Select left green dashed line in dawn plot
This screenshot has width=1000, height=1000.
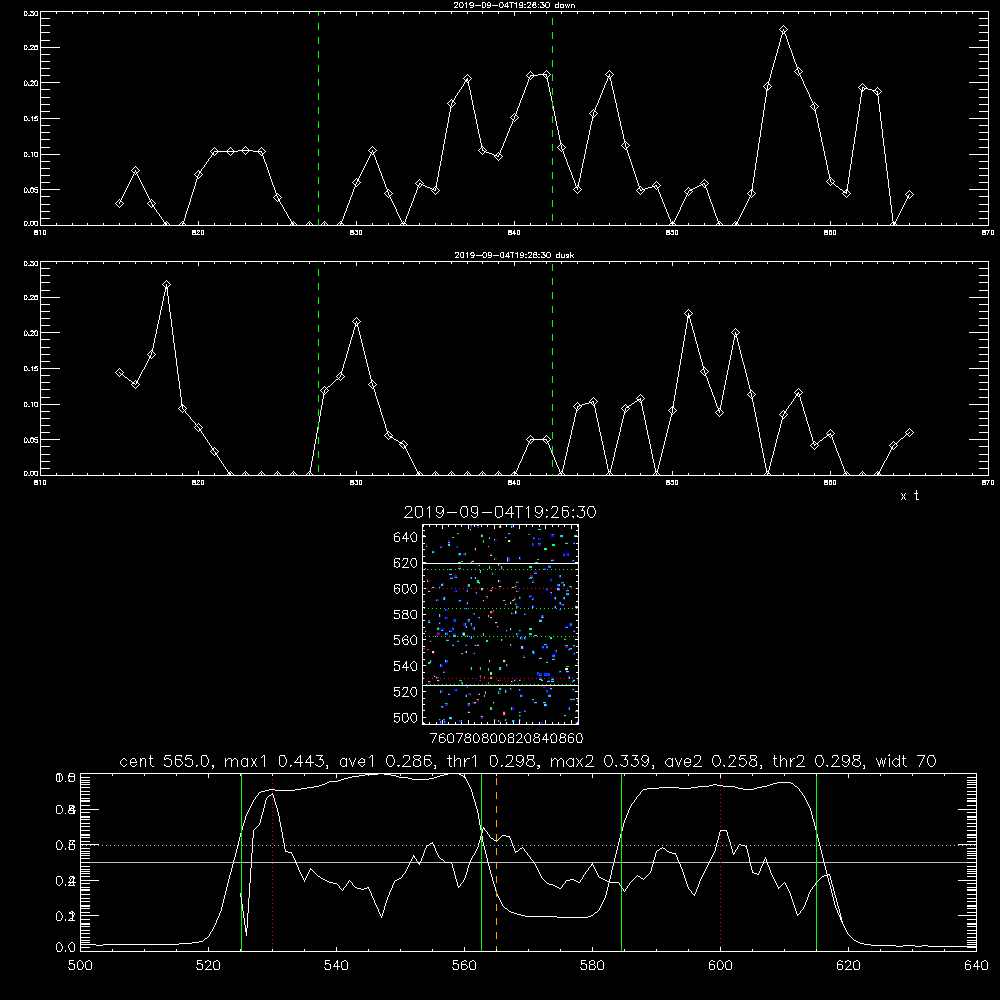pos(318,118)
